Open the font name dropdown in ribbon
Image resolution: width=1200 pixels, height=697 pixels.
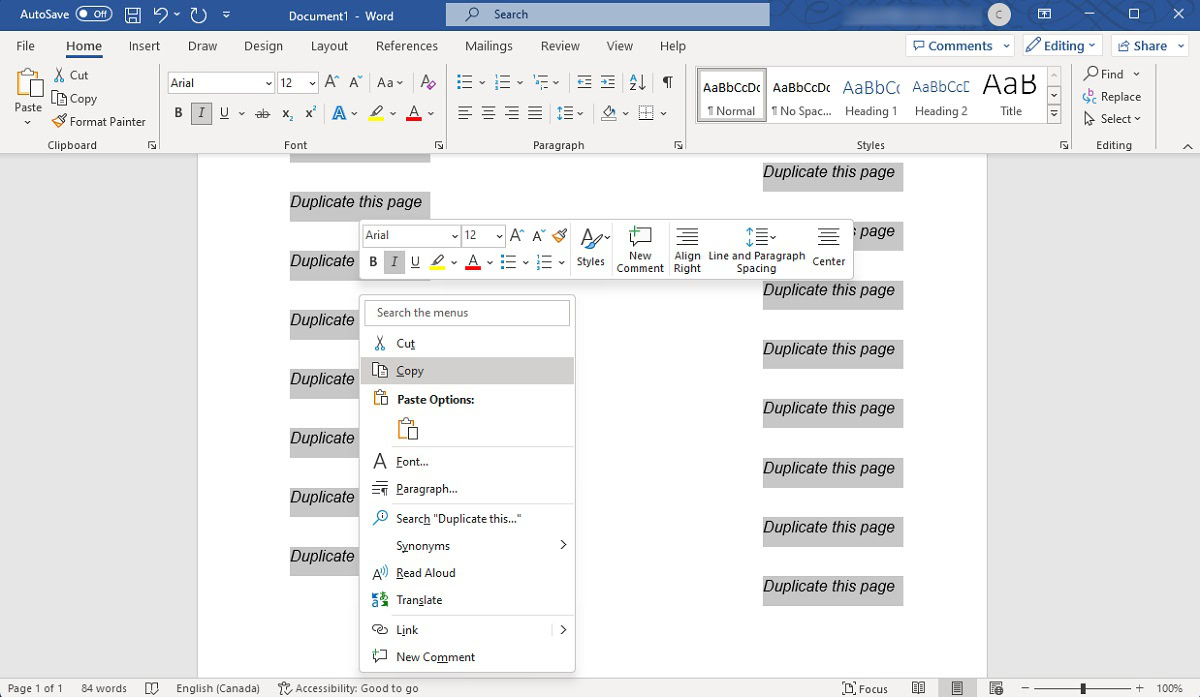268,83
